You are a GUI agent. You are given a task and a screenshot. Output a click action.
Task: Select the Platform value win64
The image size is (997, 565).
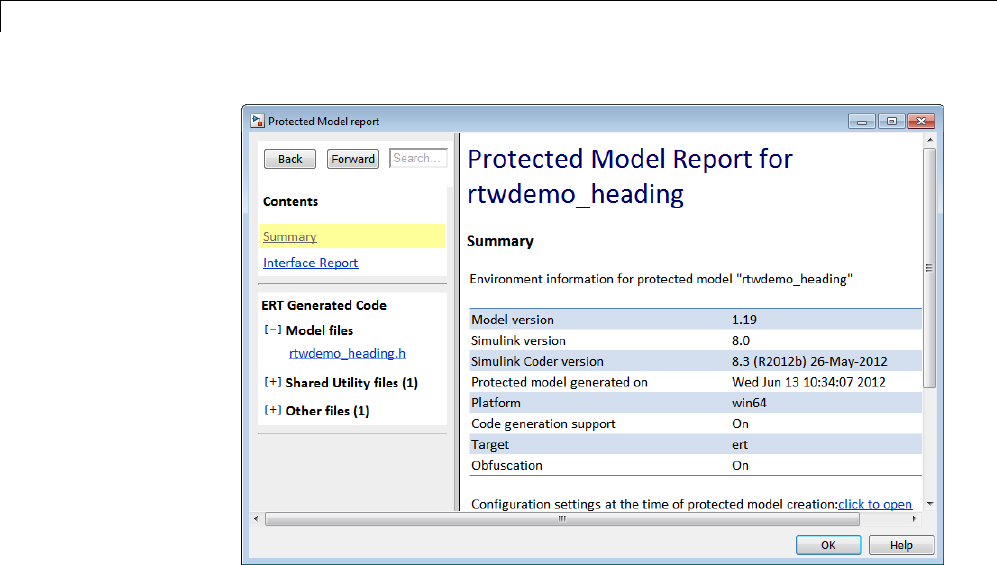point(749,403)
